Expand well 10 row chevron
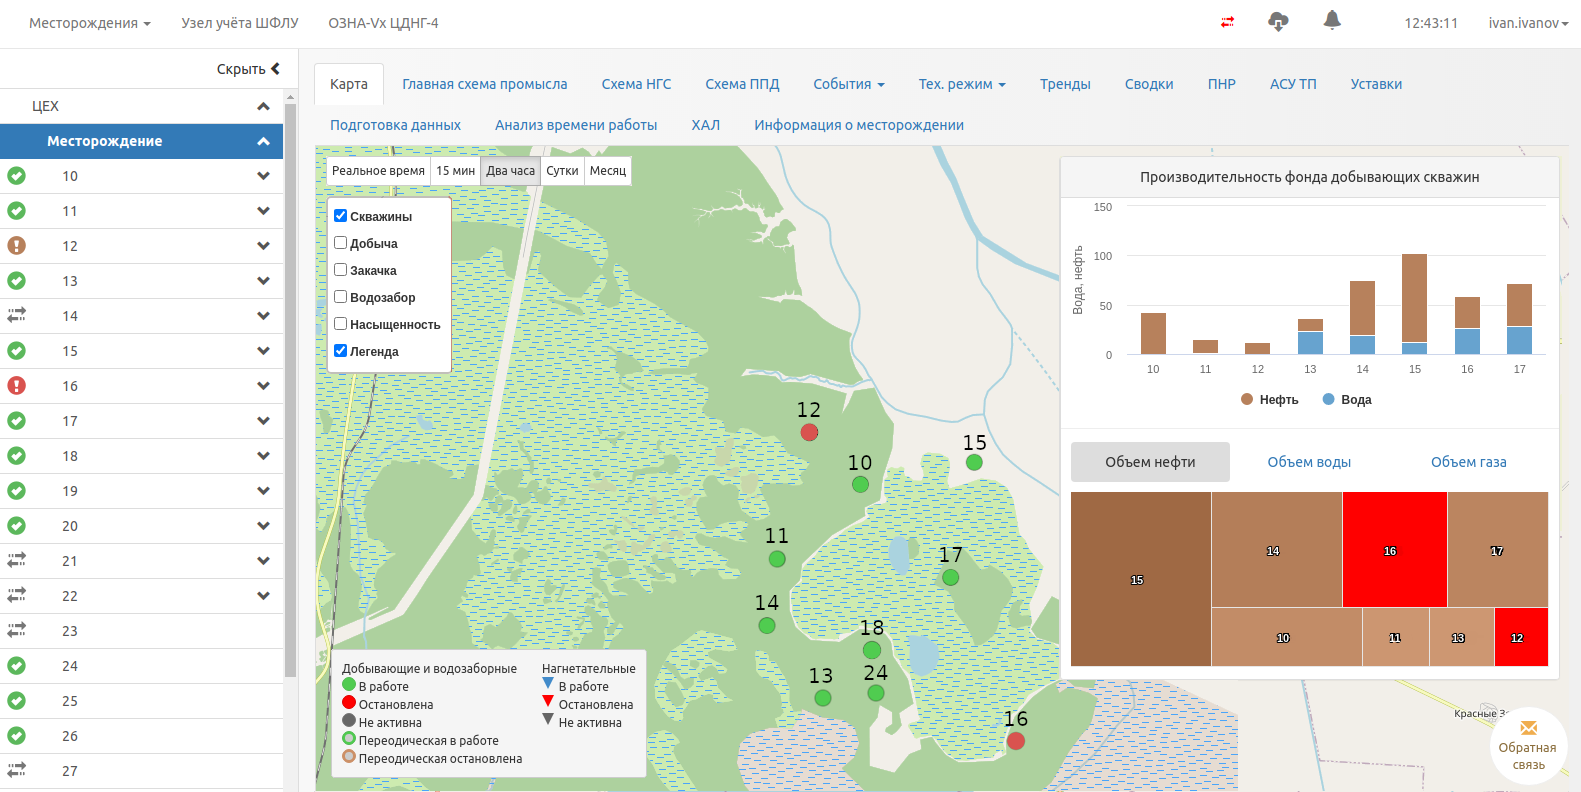 pyautogui.click(x=263, y=176)
